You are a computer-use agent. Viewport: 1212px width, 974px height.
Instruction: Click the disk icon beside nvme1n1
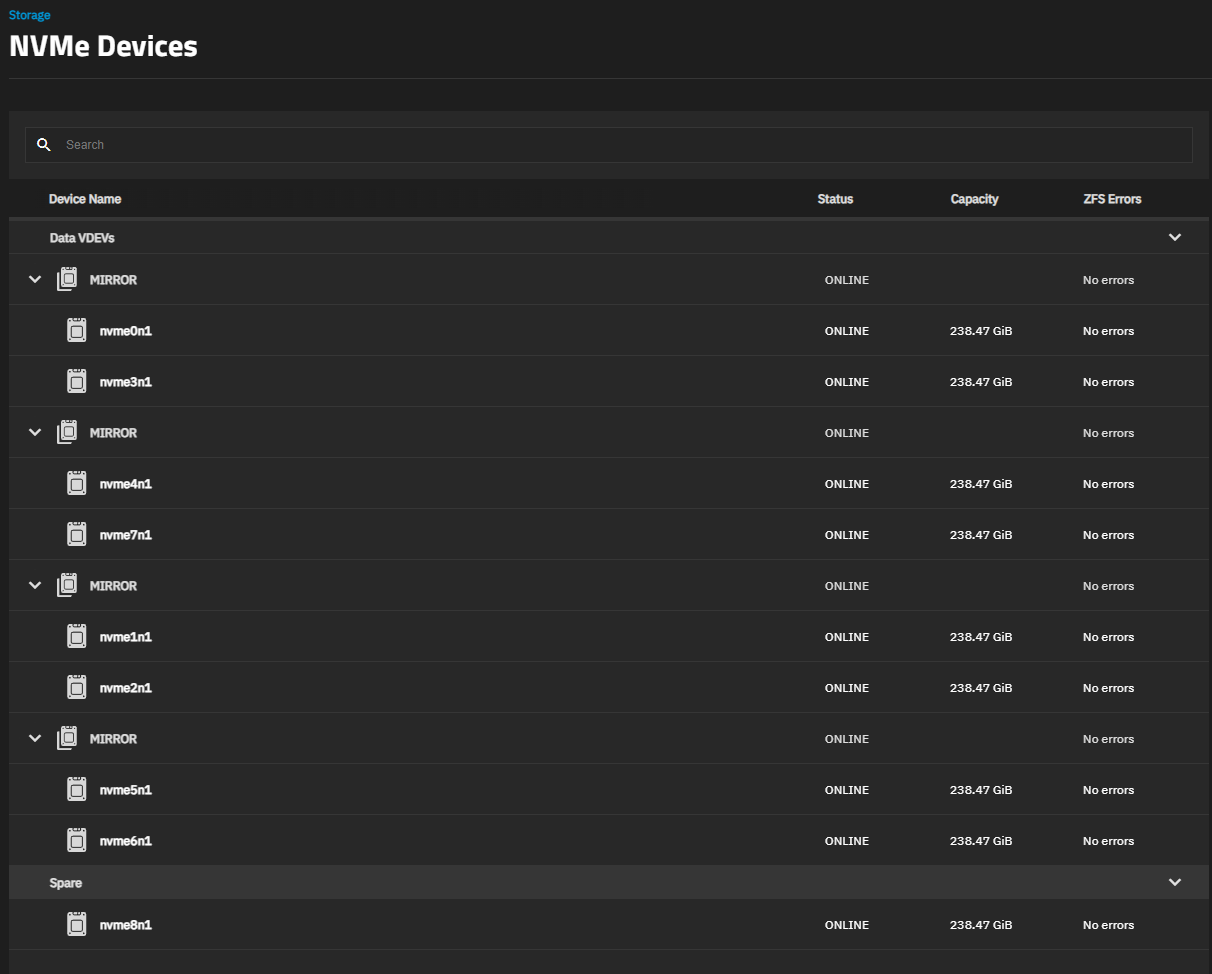77,636
